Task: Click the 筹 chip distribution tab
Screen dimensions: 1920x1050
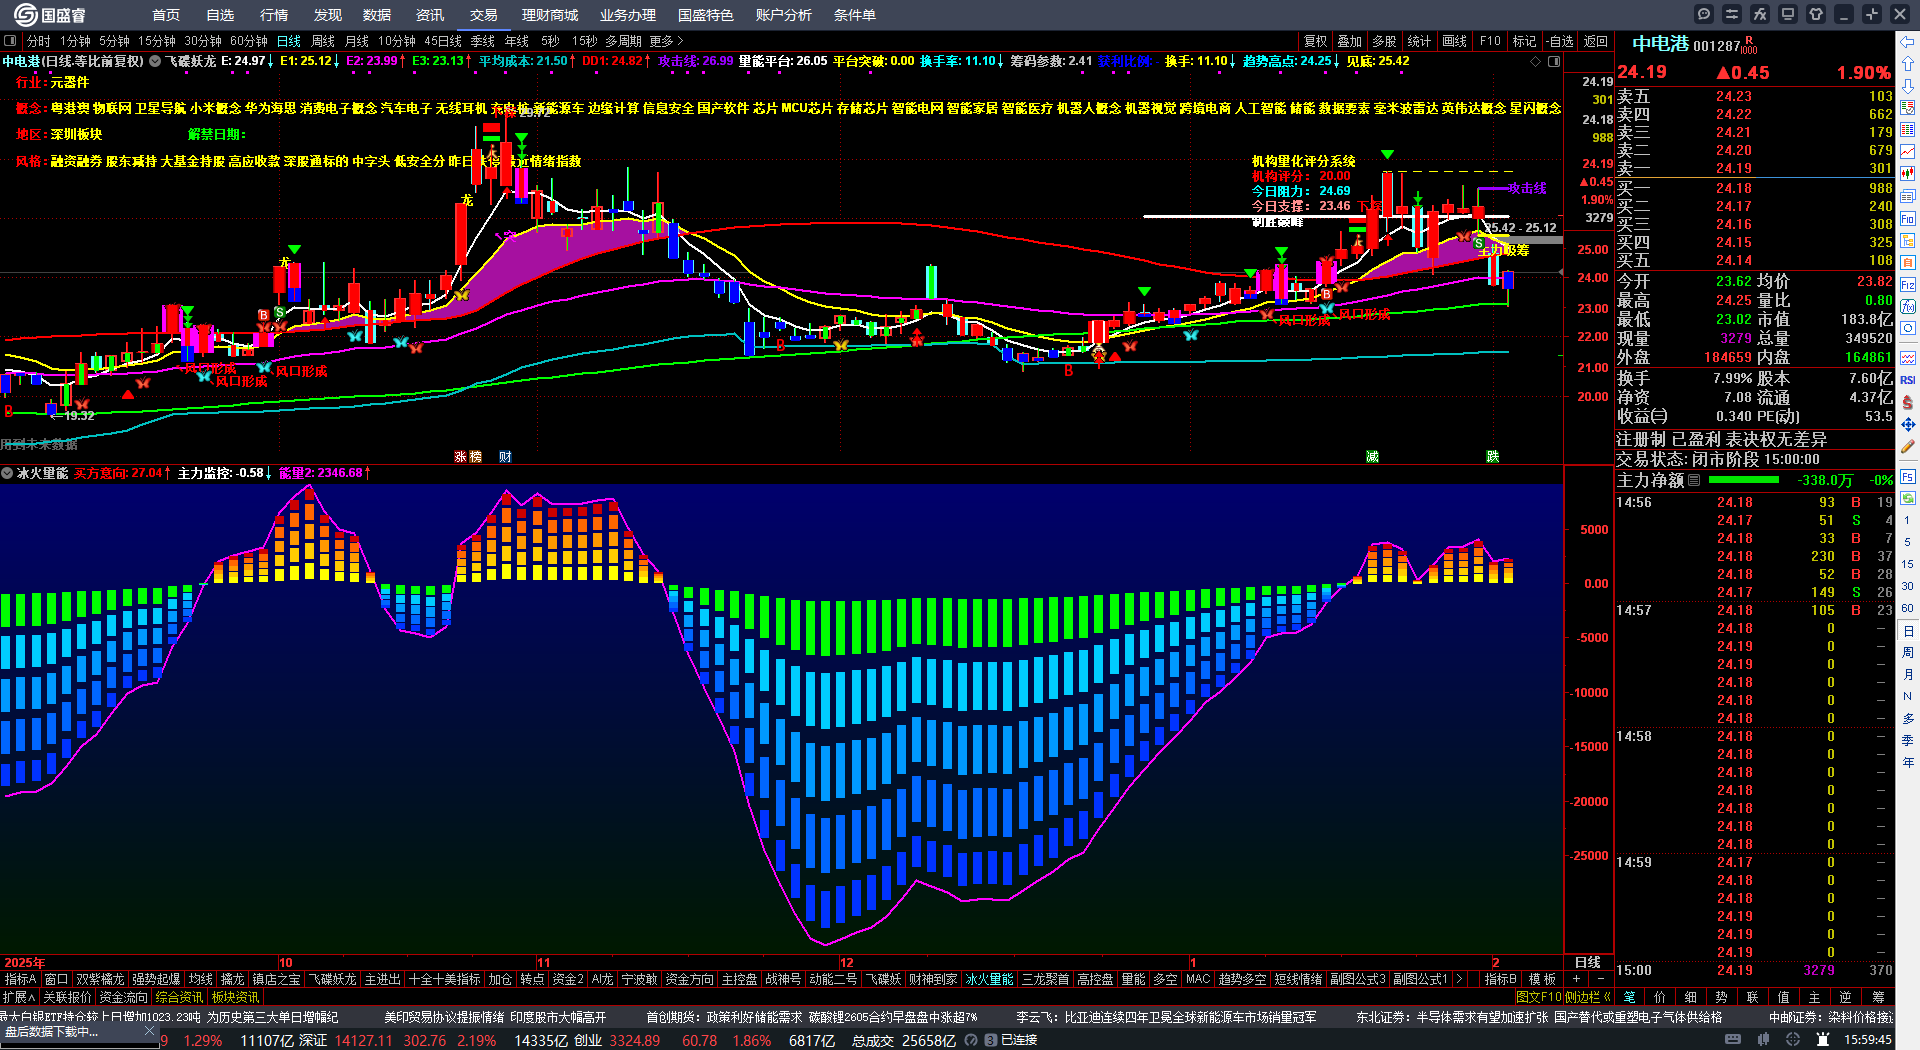Action: tap(1878, 997)
